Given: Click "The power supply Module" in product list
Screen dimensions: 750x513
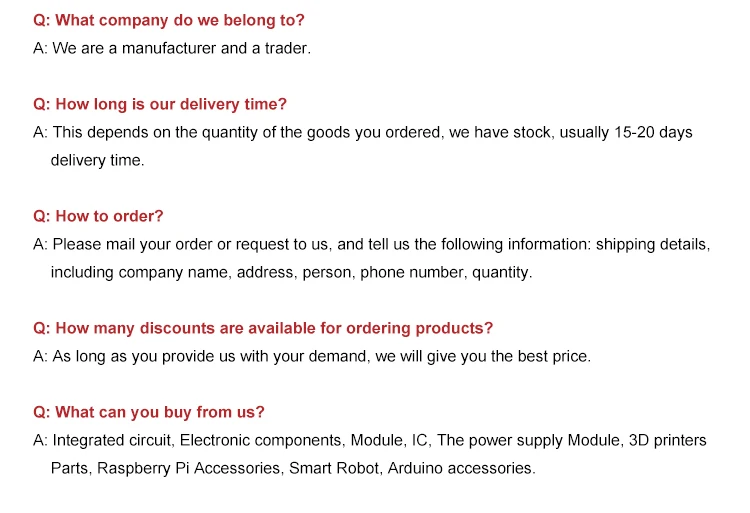Looking at the screenshot, I should (529, 440).
